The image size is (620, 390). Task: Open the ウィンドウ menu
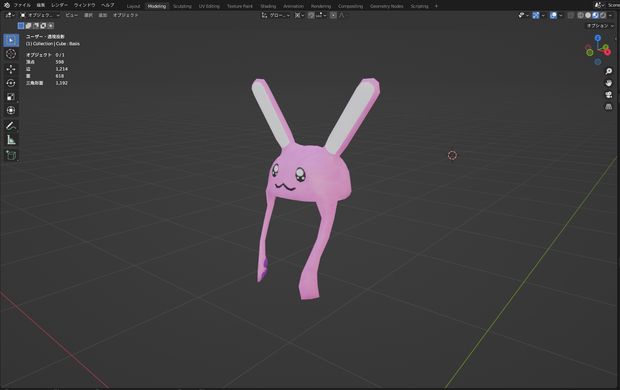click(85, 5)
